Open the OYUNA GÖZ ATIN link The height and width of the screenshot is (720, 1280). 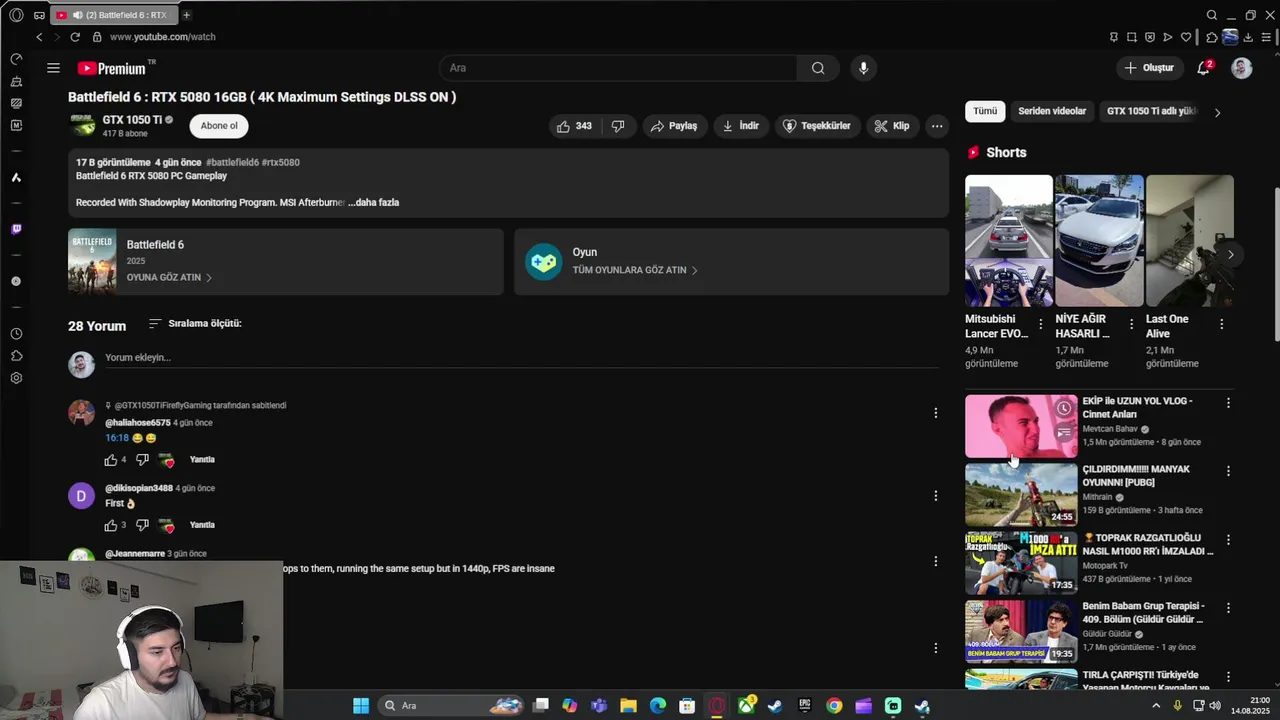point(169,277)
